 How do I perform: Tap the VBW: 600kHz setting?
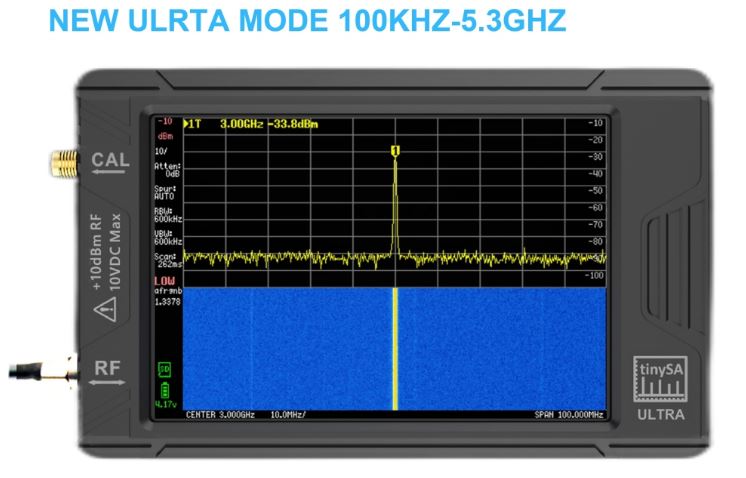point(168,238)
